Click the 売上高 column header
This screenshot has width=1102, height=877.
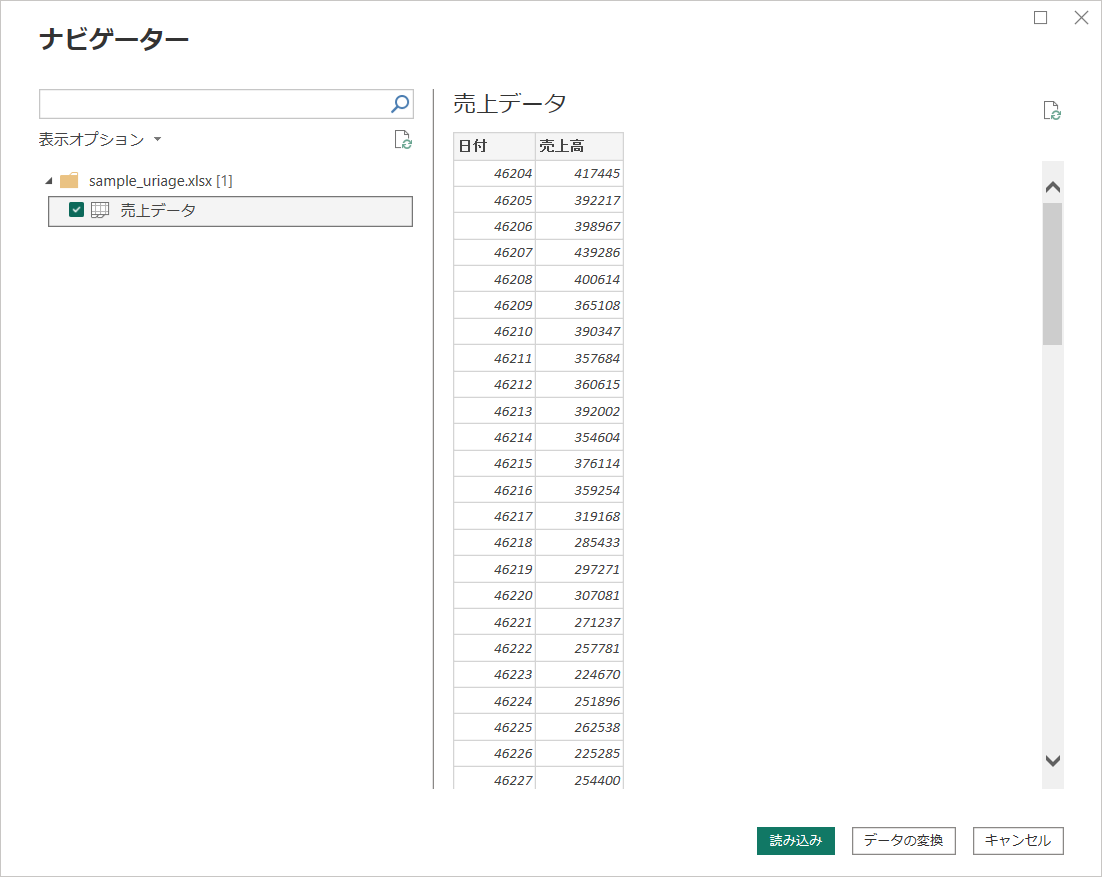[579, 146]
